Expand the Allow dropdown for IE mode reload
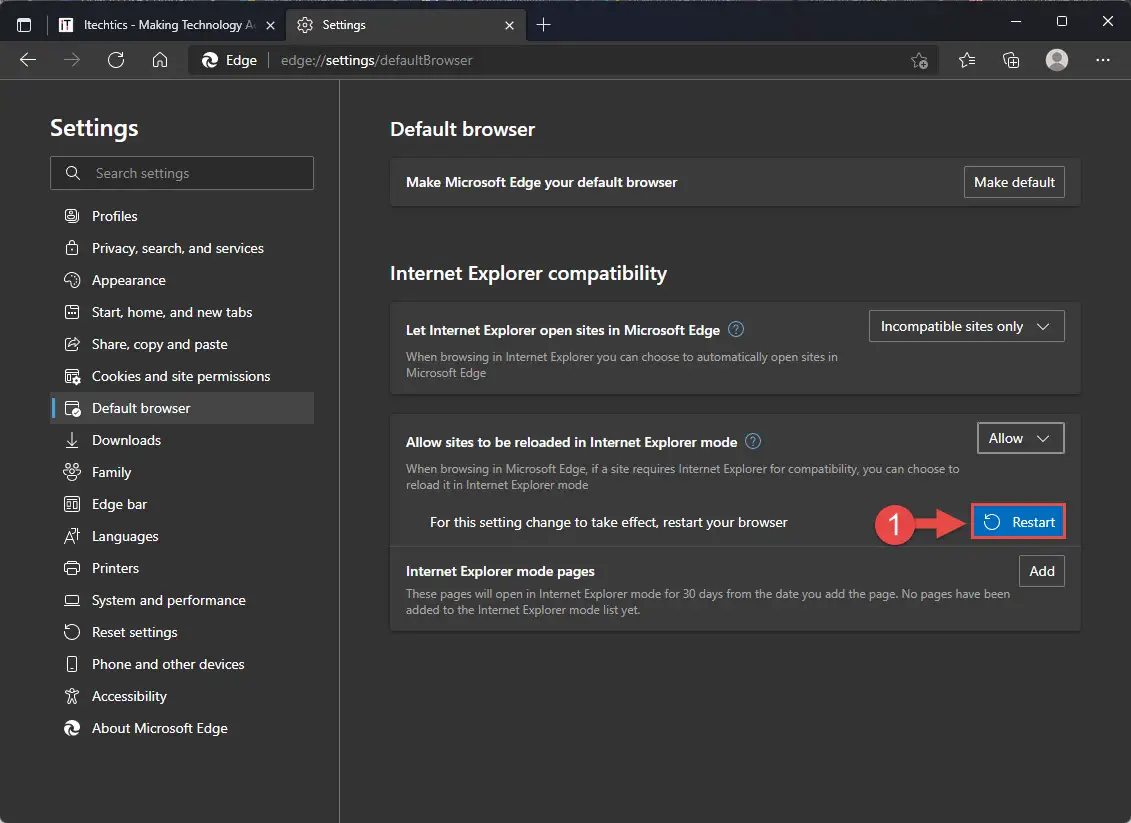The width and height of the screenshot is (1131, 823). 1020,437
